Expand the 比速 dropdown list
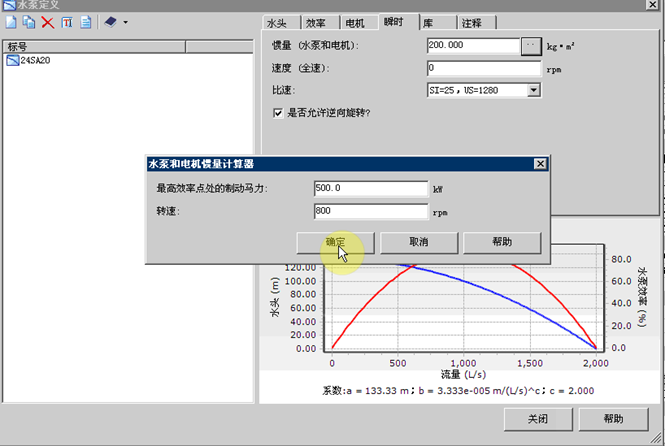Screen dimensions: 665x446 point(533,91)
